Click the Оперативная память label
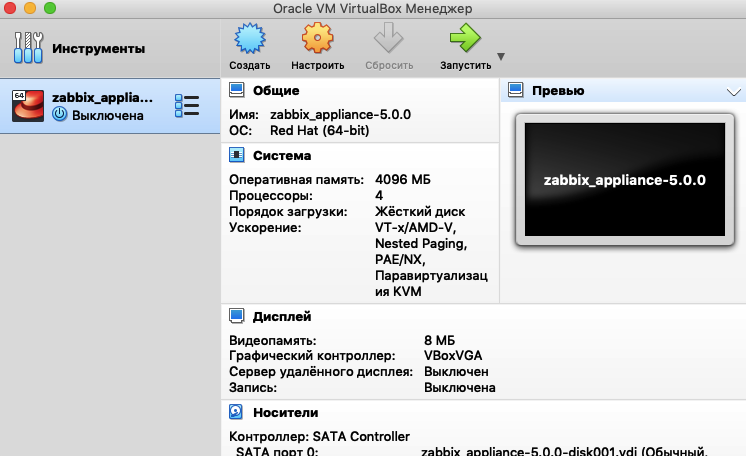This screenshot has height=456, width=746. [296, 179]
